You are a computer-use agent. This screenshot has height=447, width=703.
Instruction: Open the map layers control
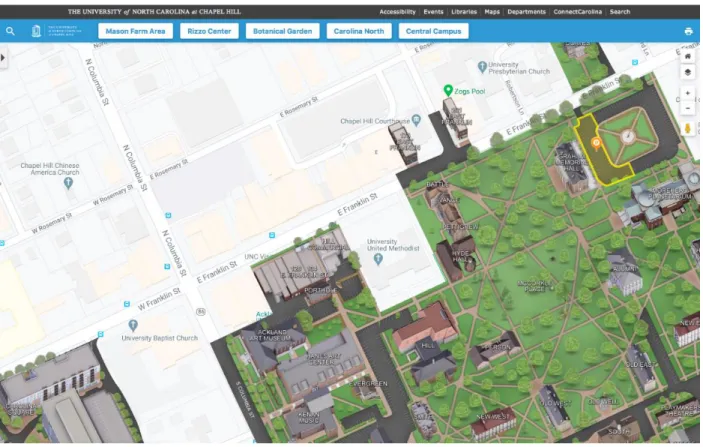point(687,72)
